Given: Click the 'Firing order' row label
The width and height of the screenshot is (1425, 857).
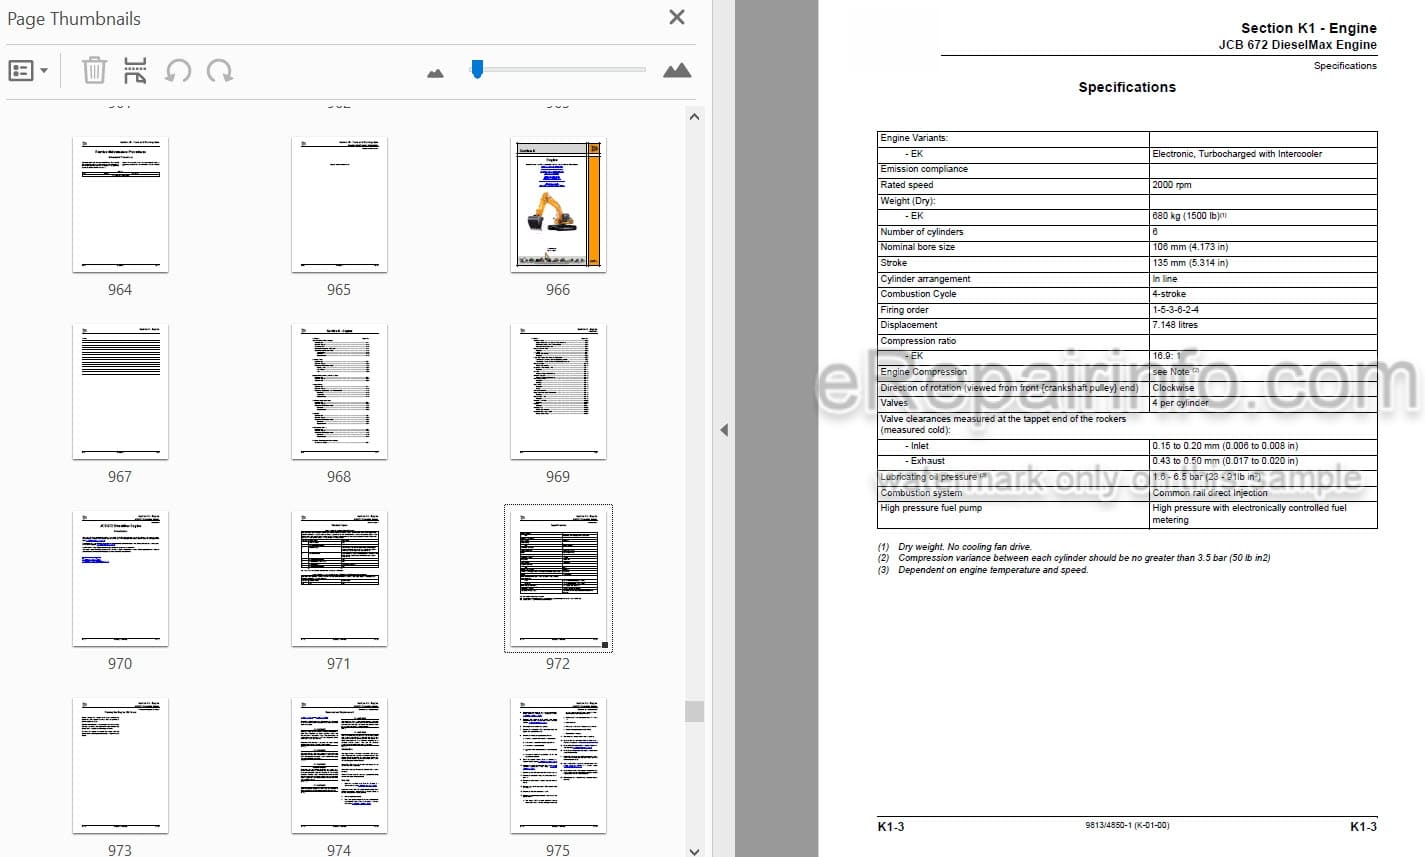Looking at the screenshot, I should pyautogui.click(x=904, y=310).
